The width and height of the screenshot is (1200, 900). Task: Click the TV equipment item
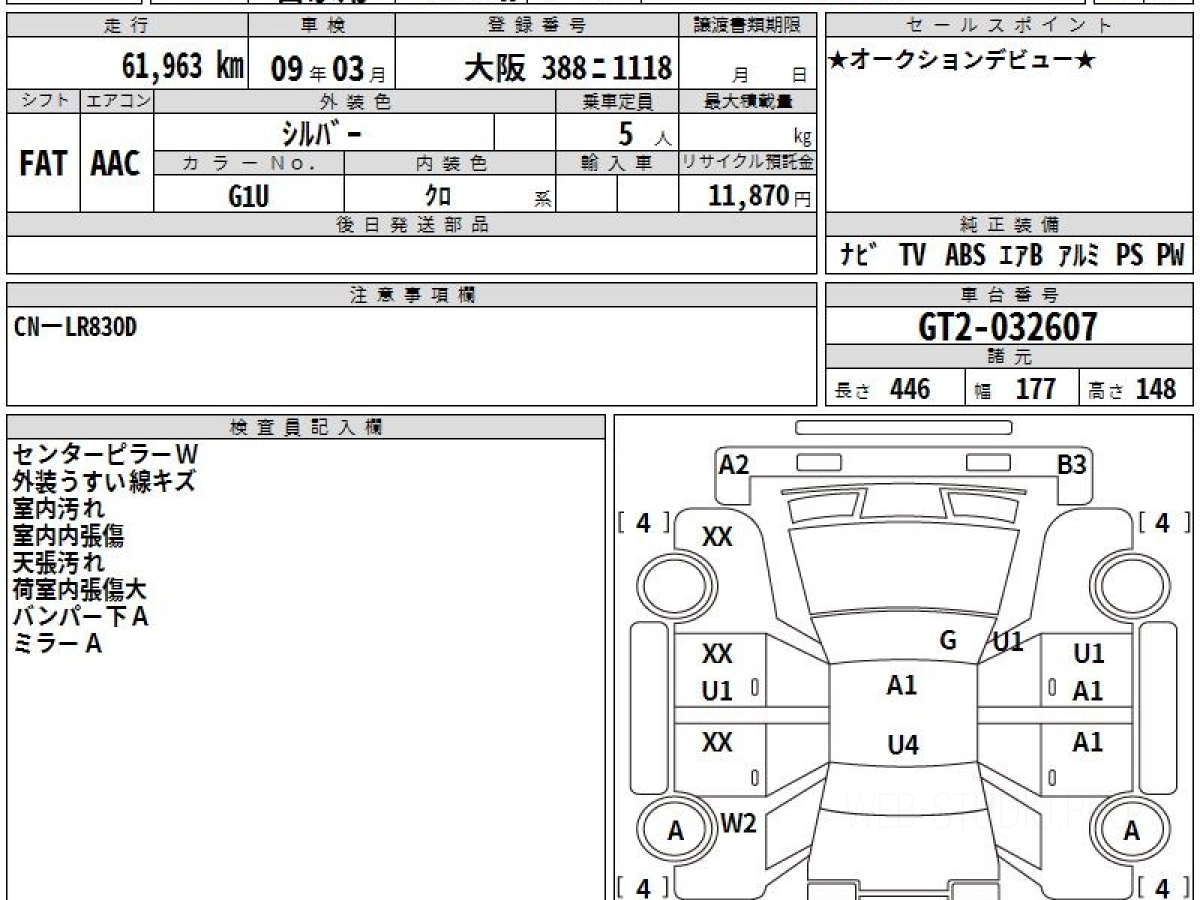912,256
